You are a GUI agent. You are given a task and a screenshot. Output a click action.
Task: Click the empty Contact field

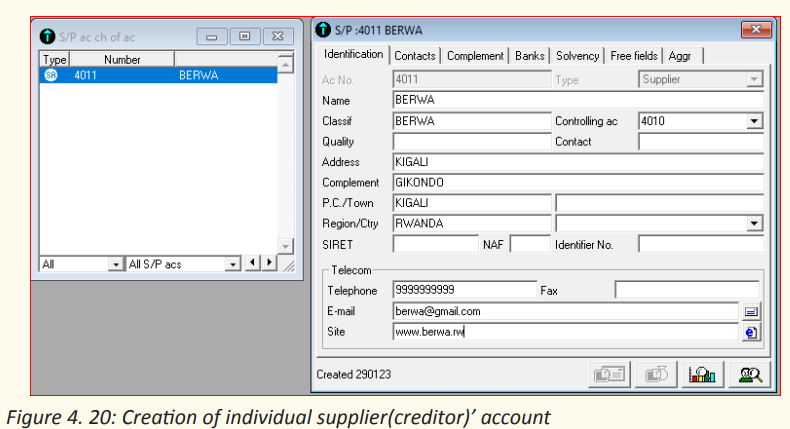click(x=701, y=142)
